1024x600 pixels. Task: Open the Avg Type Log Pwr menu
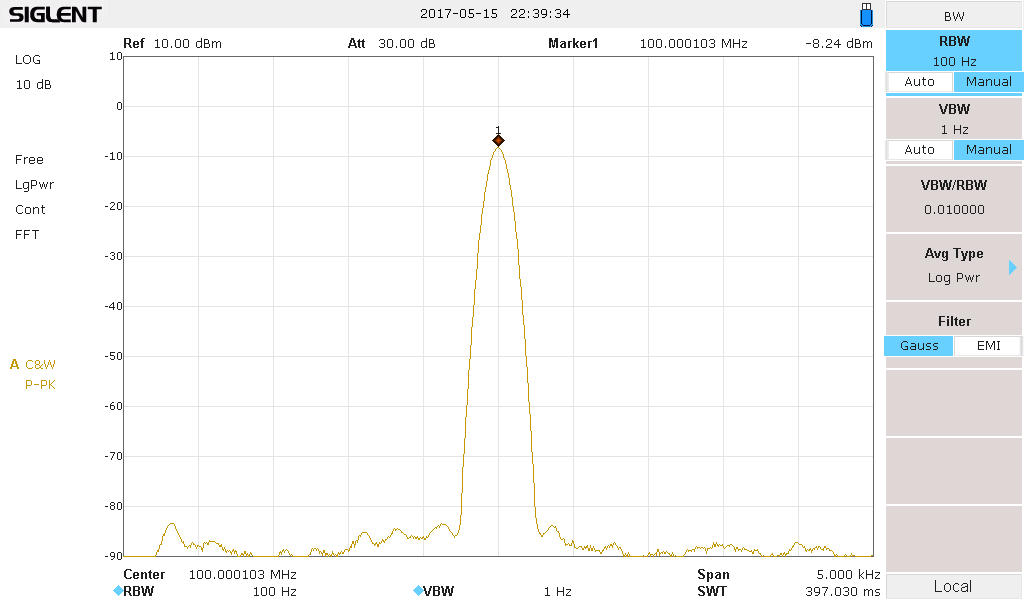pyautogui.click(x=953, y=266)
